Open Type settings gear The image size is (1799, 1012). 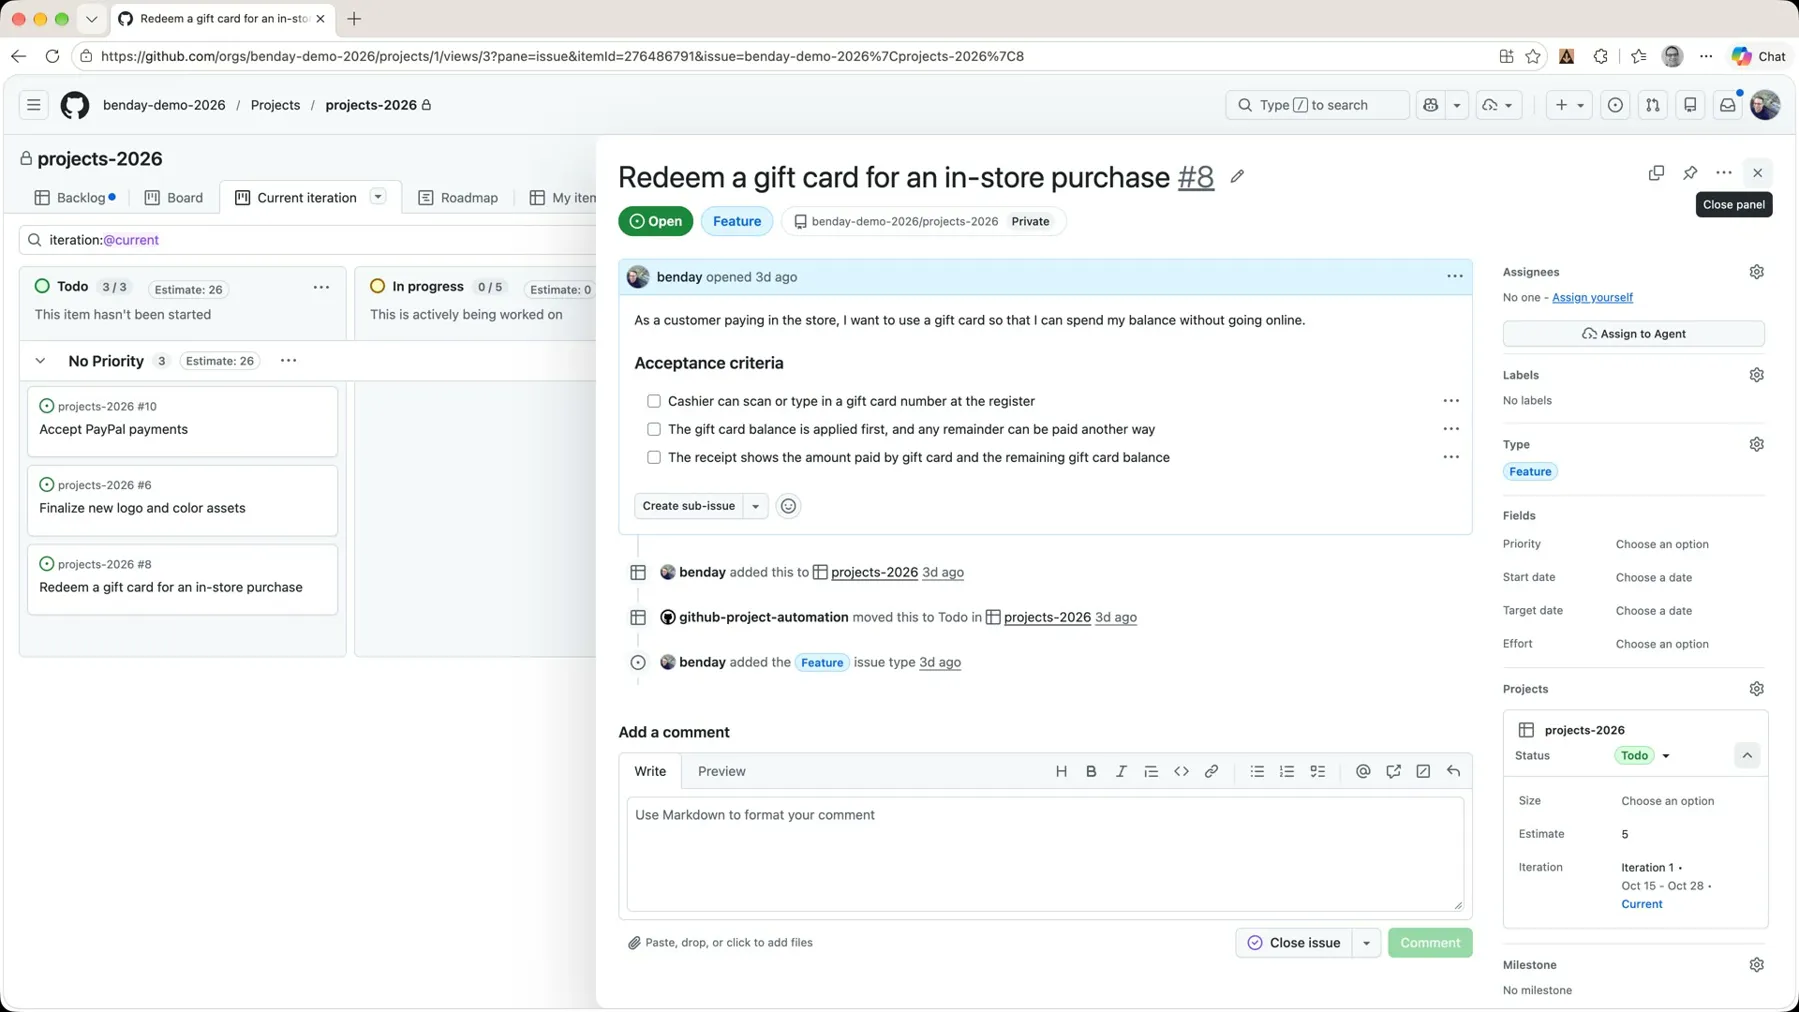(1757, 444)
